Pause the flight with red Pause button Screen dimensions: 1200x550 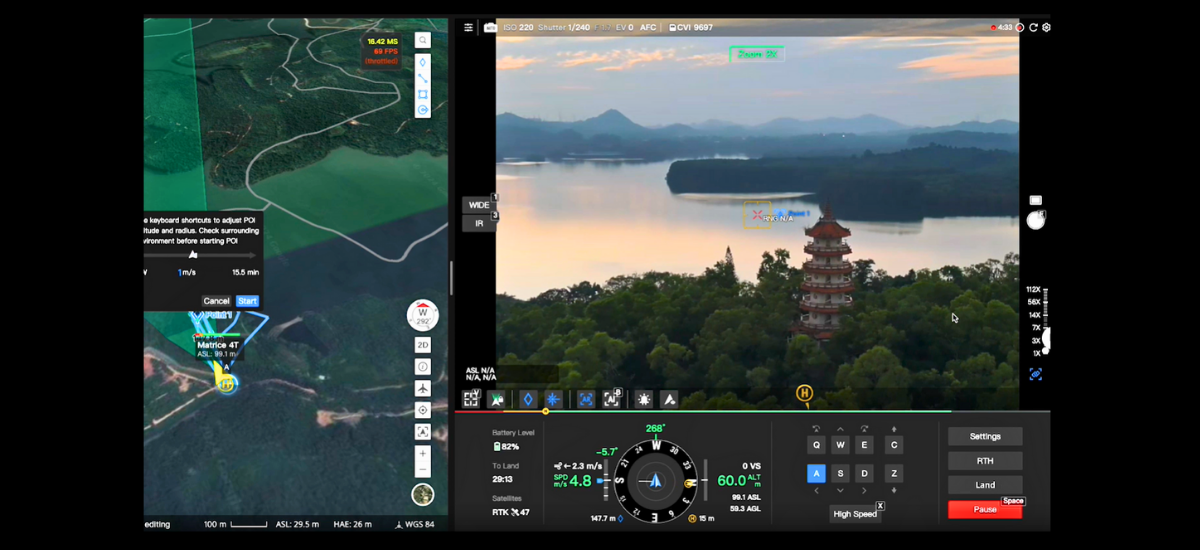[x=985, y=510]
